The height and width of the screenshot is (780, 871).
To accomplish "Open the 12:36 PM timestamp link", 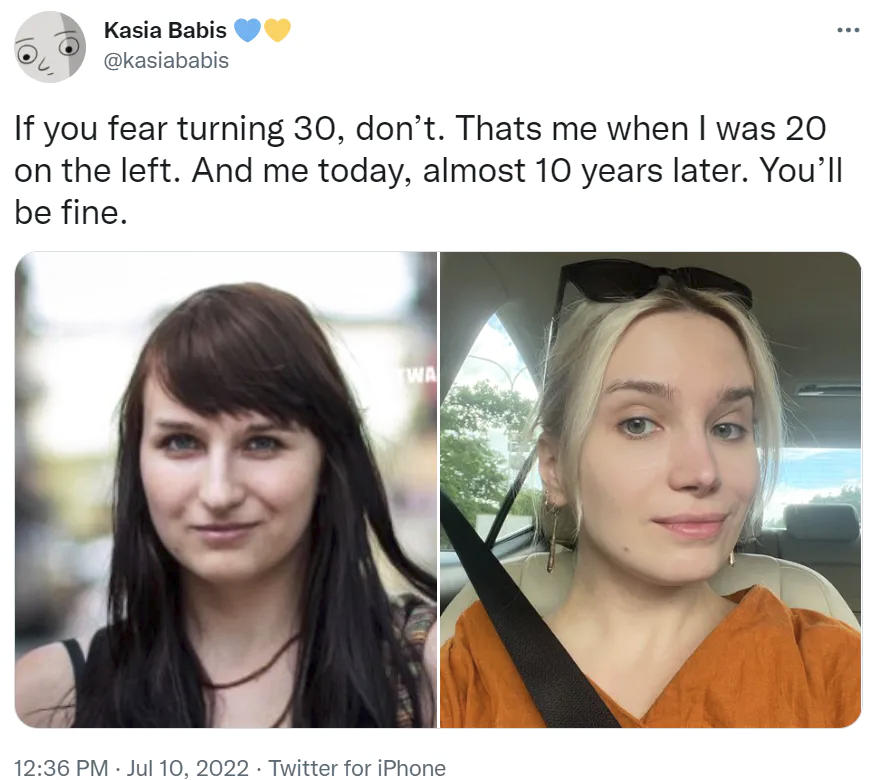I will click(x=61, y=768).
